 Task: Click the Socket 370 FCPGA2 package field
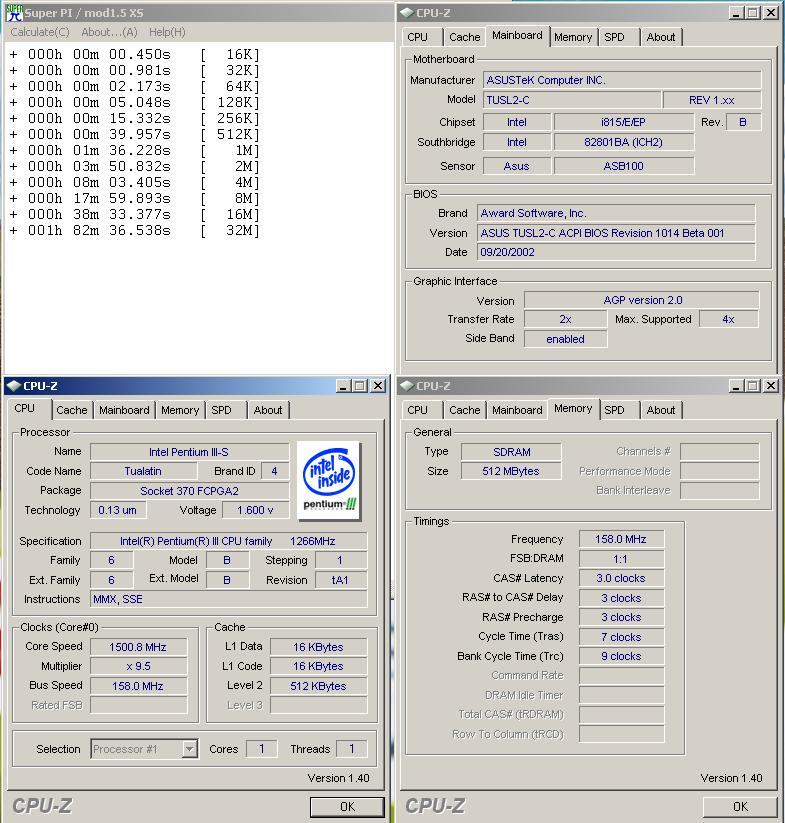(189, 491)
